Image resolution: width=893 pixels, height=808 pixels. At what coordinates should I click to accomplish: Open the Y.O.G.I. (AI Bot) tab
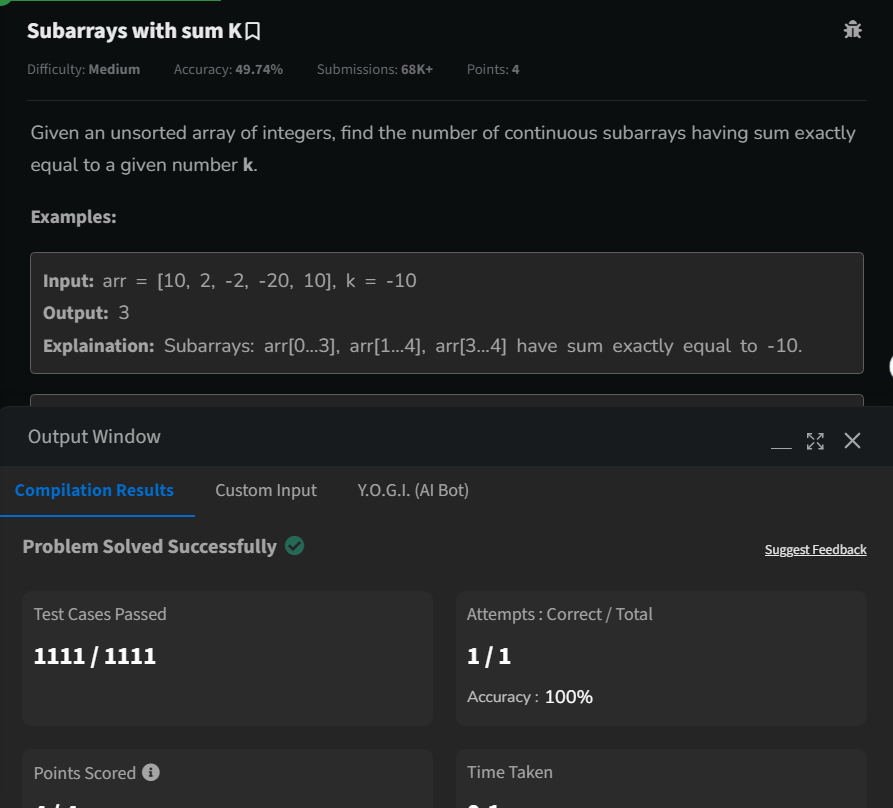412,490
